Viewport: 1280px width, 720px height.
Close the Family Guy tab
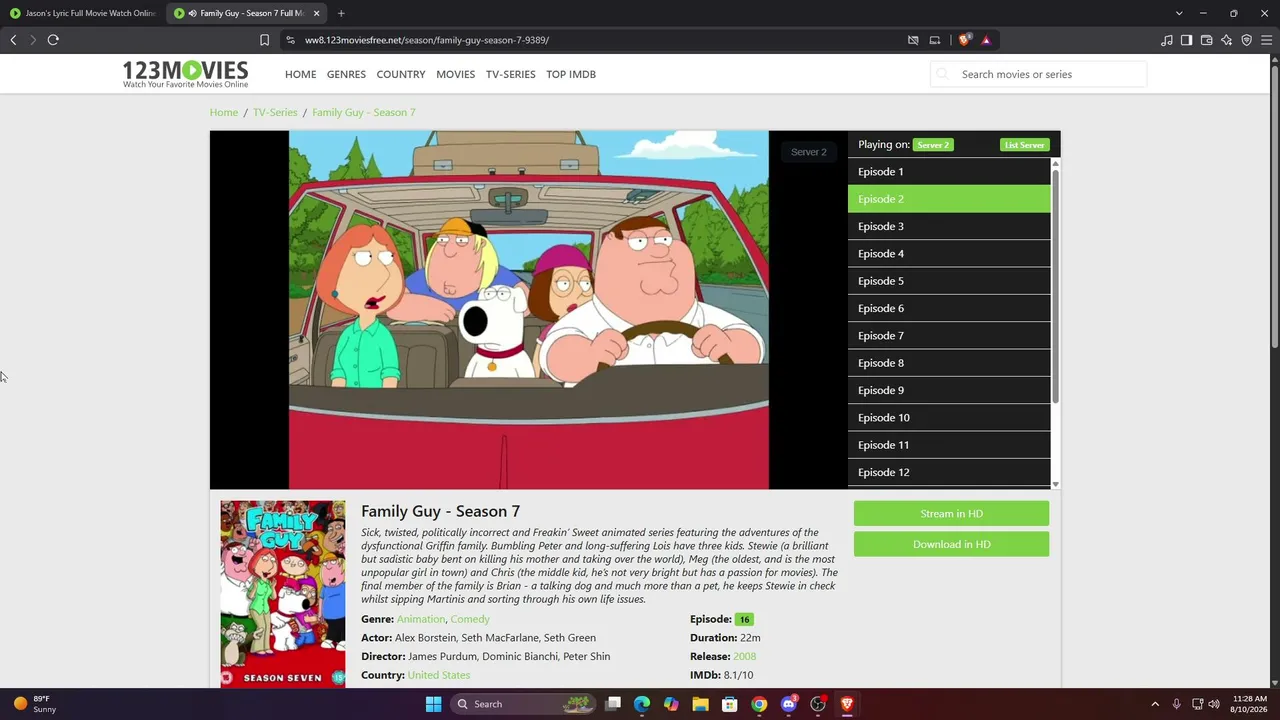pyautogui.click(x=316, y=13)
